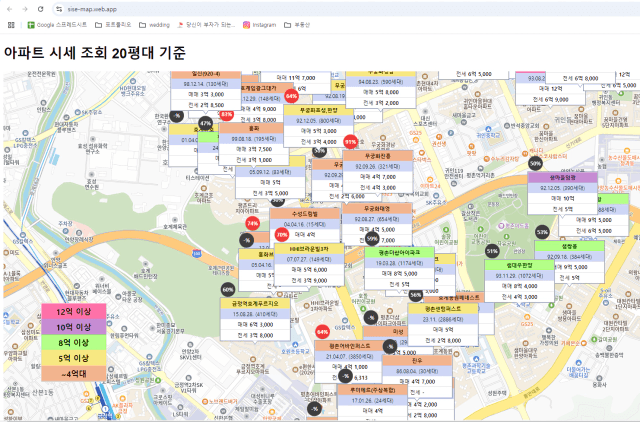Click the 21.04.07. (3850세대) date row
The height and width of the screenshot is (422, 640).
(350, 356)
